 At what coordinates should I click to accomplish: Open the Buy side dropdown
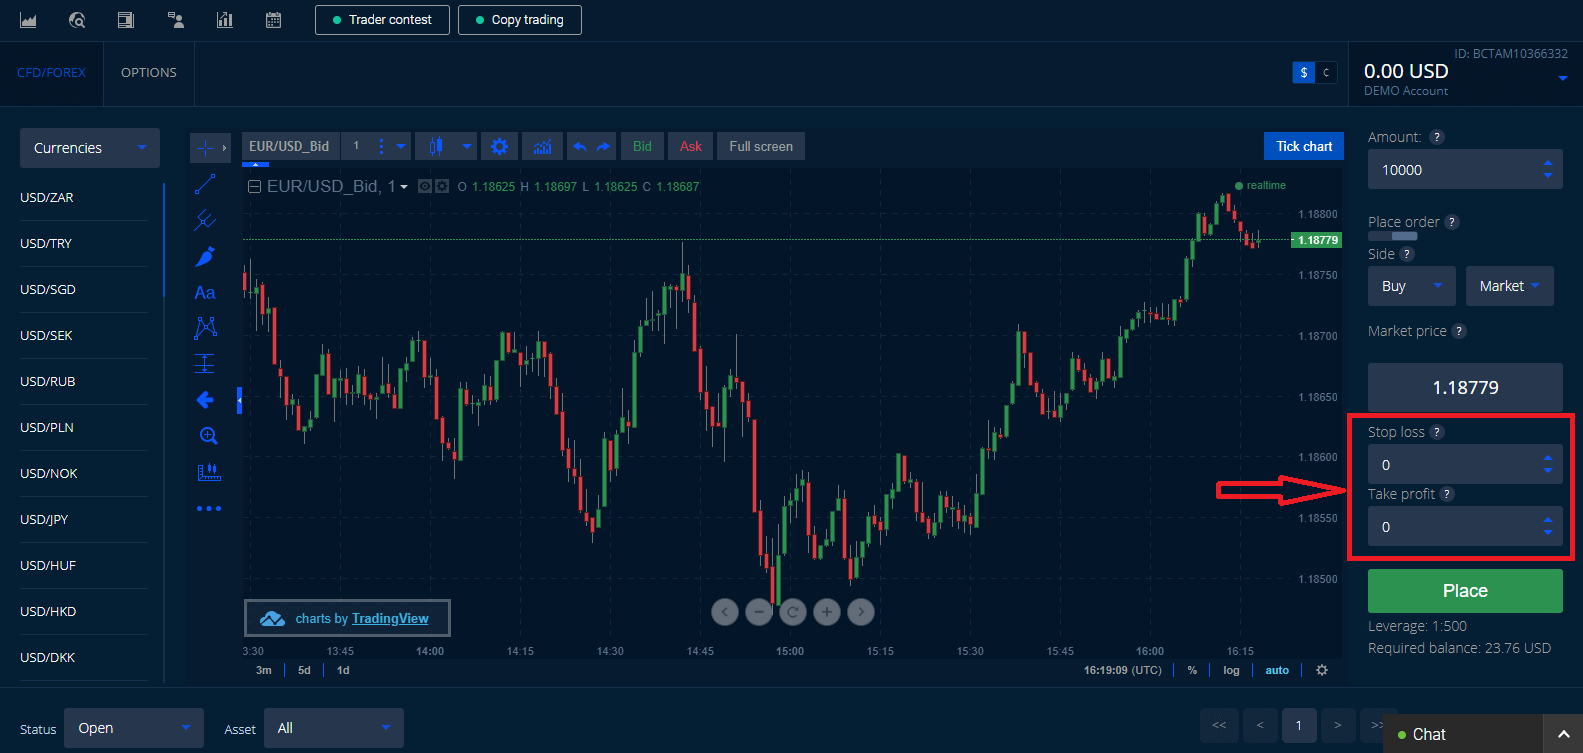[1412, 286]
